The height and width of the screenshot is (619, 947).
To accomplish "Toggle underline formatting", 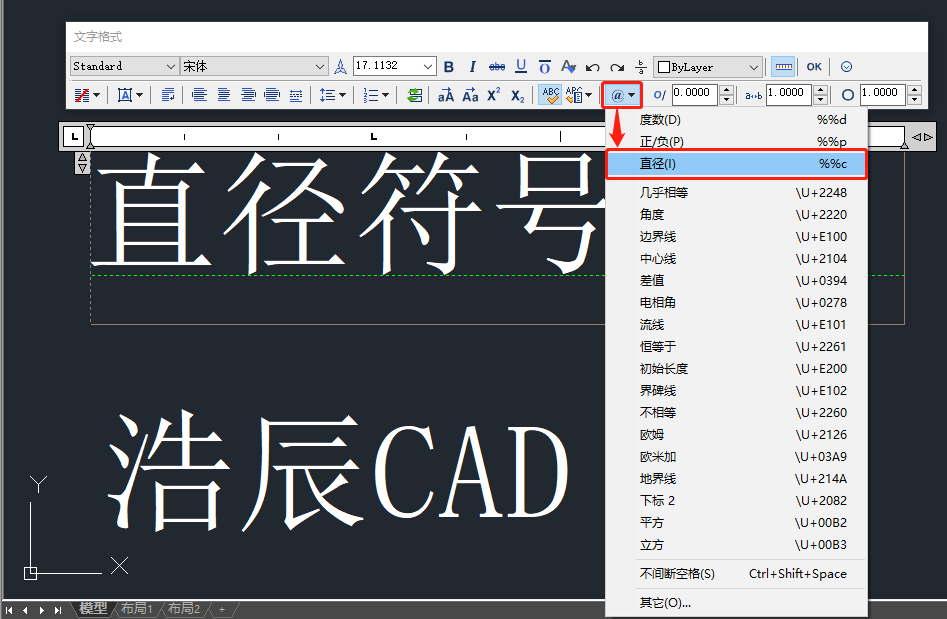I will (x=521, y=67).
